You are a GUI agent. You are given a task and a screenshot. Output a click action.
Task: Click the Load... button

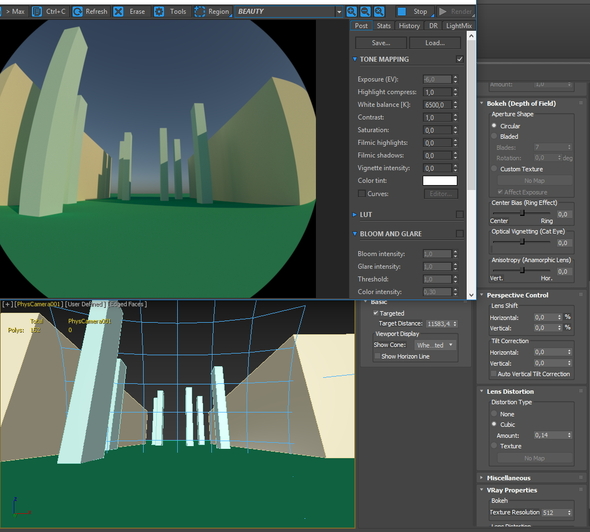click(x=435, y=43)
